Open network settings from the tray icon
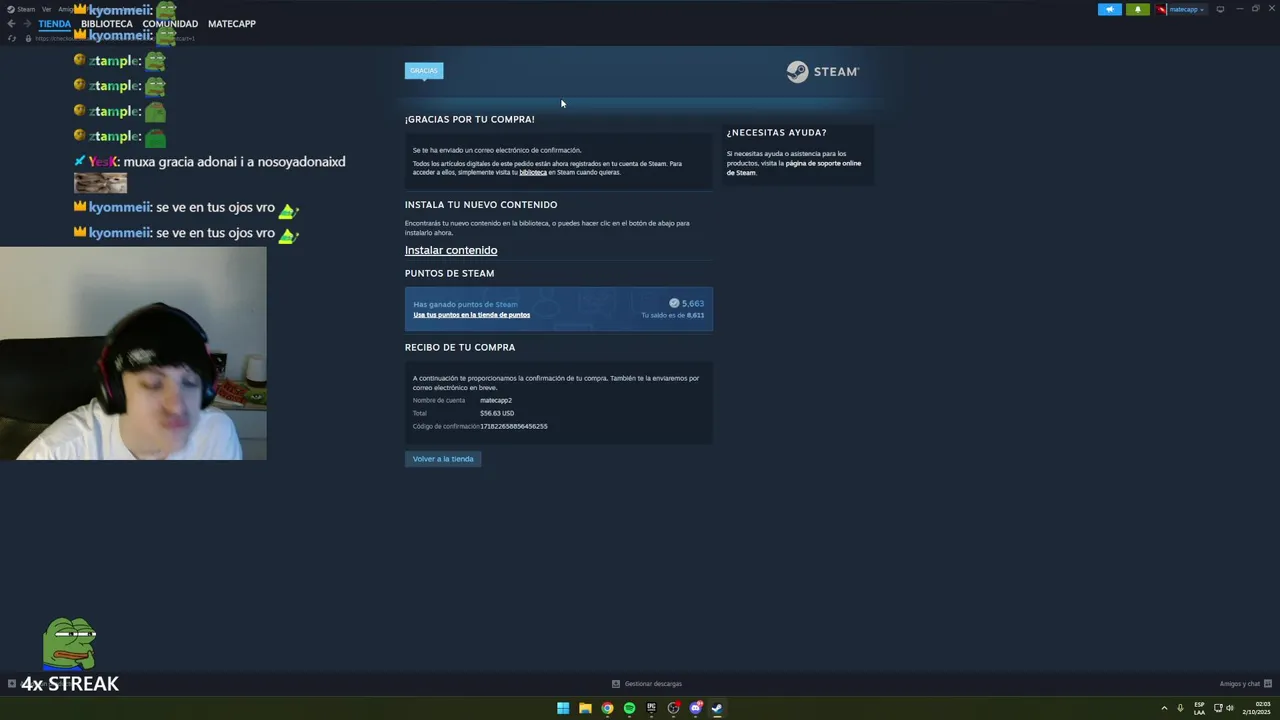The image size is (1280, 720). point(1217,708)
